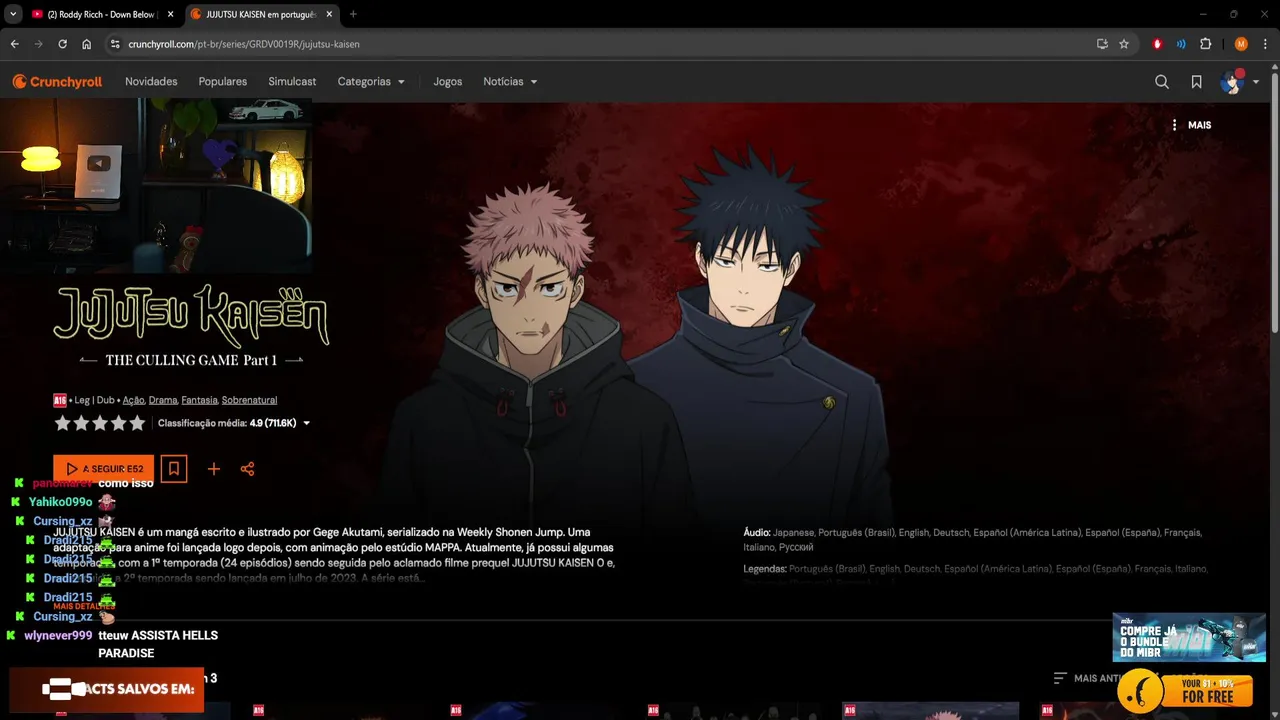Click the A16 age rating badge
This screenshot has width=1280, height=720.
click(x=60, y=400)
